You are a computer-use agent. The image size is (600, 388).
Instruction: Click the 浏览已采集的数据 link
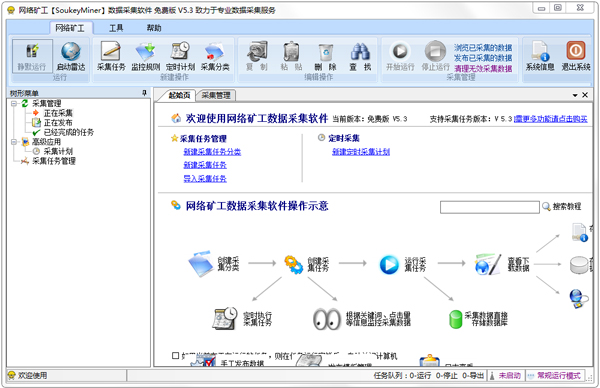click(x=483, y=48)
